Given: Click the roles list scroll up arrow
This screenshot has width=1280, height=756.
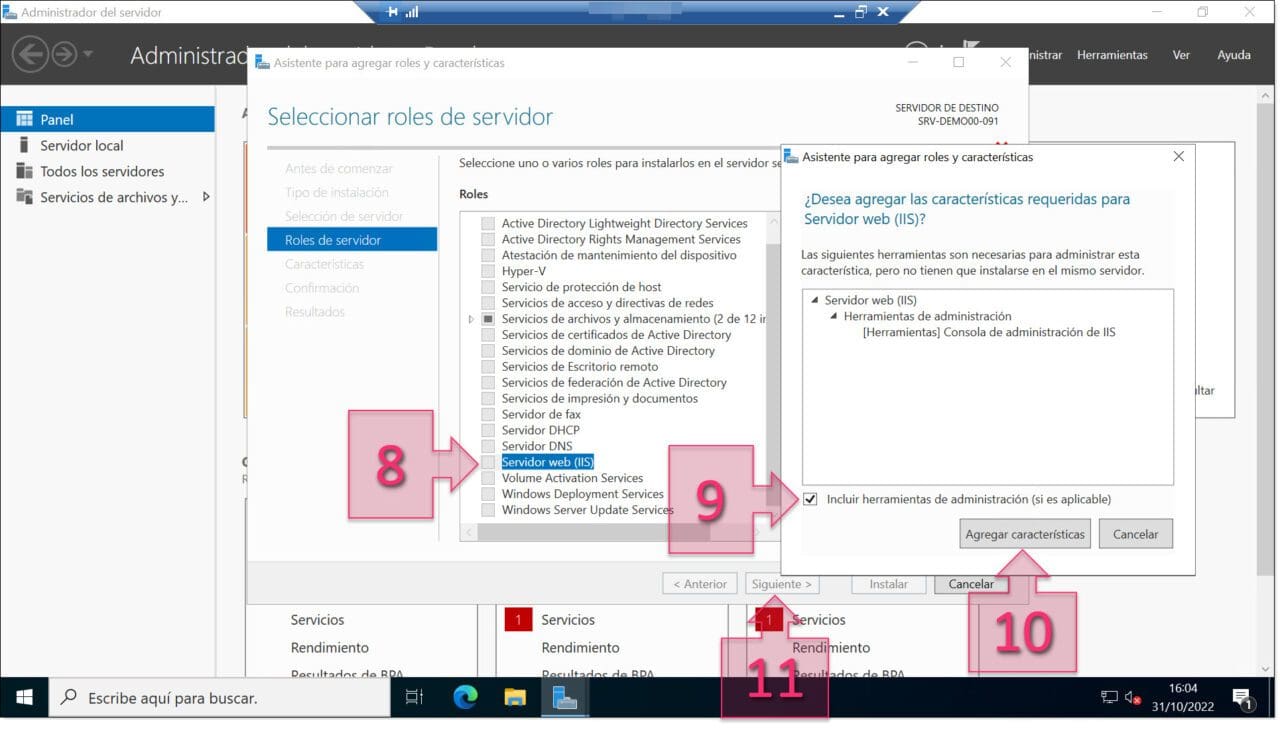Looking at the screenshot, I should pyautogui.click(x=772, y=223).
